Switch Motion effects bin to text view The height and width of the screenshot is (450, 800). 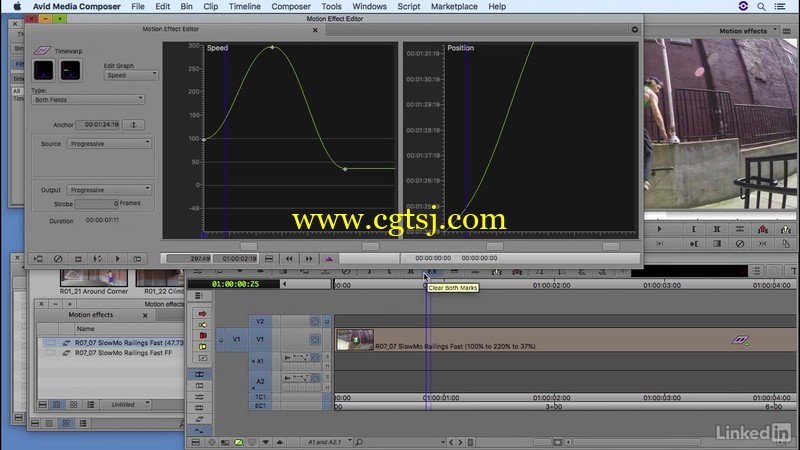tap(57, 405)
